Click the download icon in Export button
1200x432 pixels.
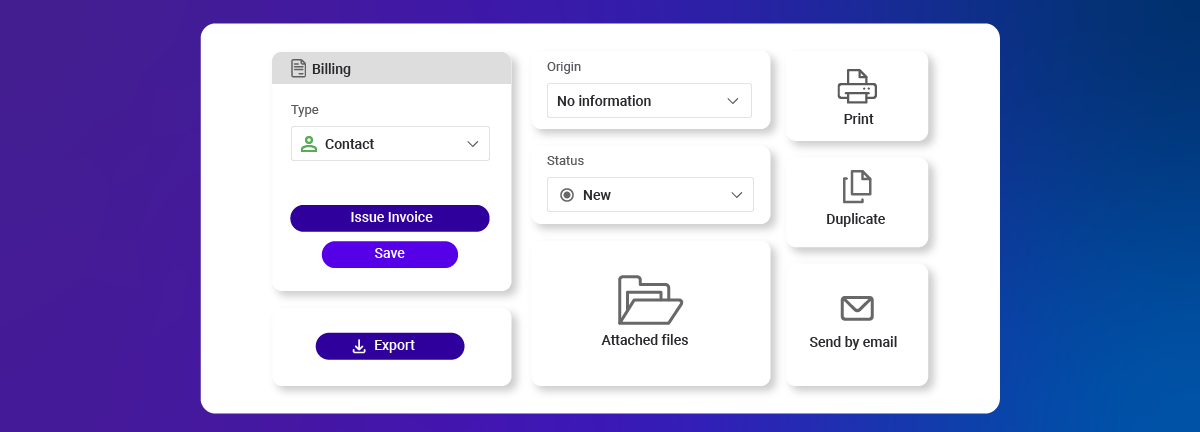(360, 346)
